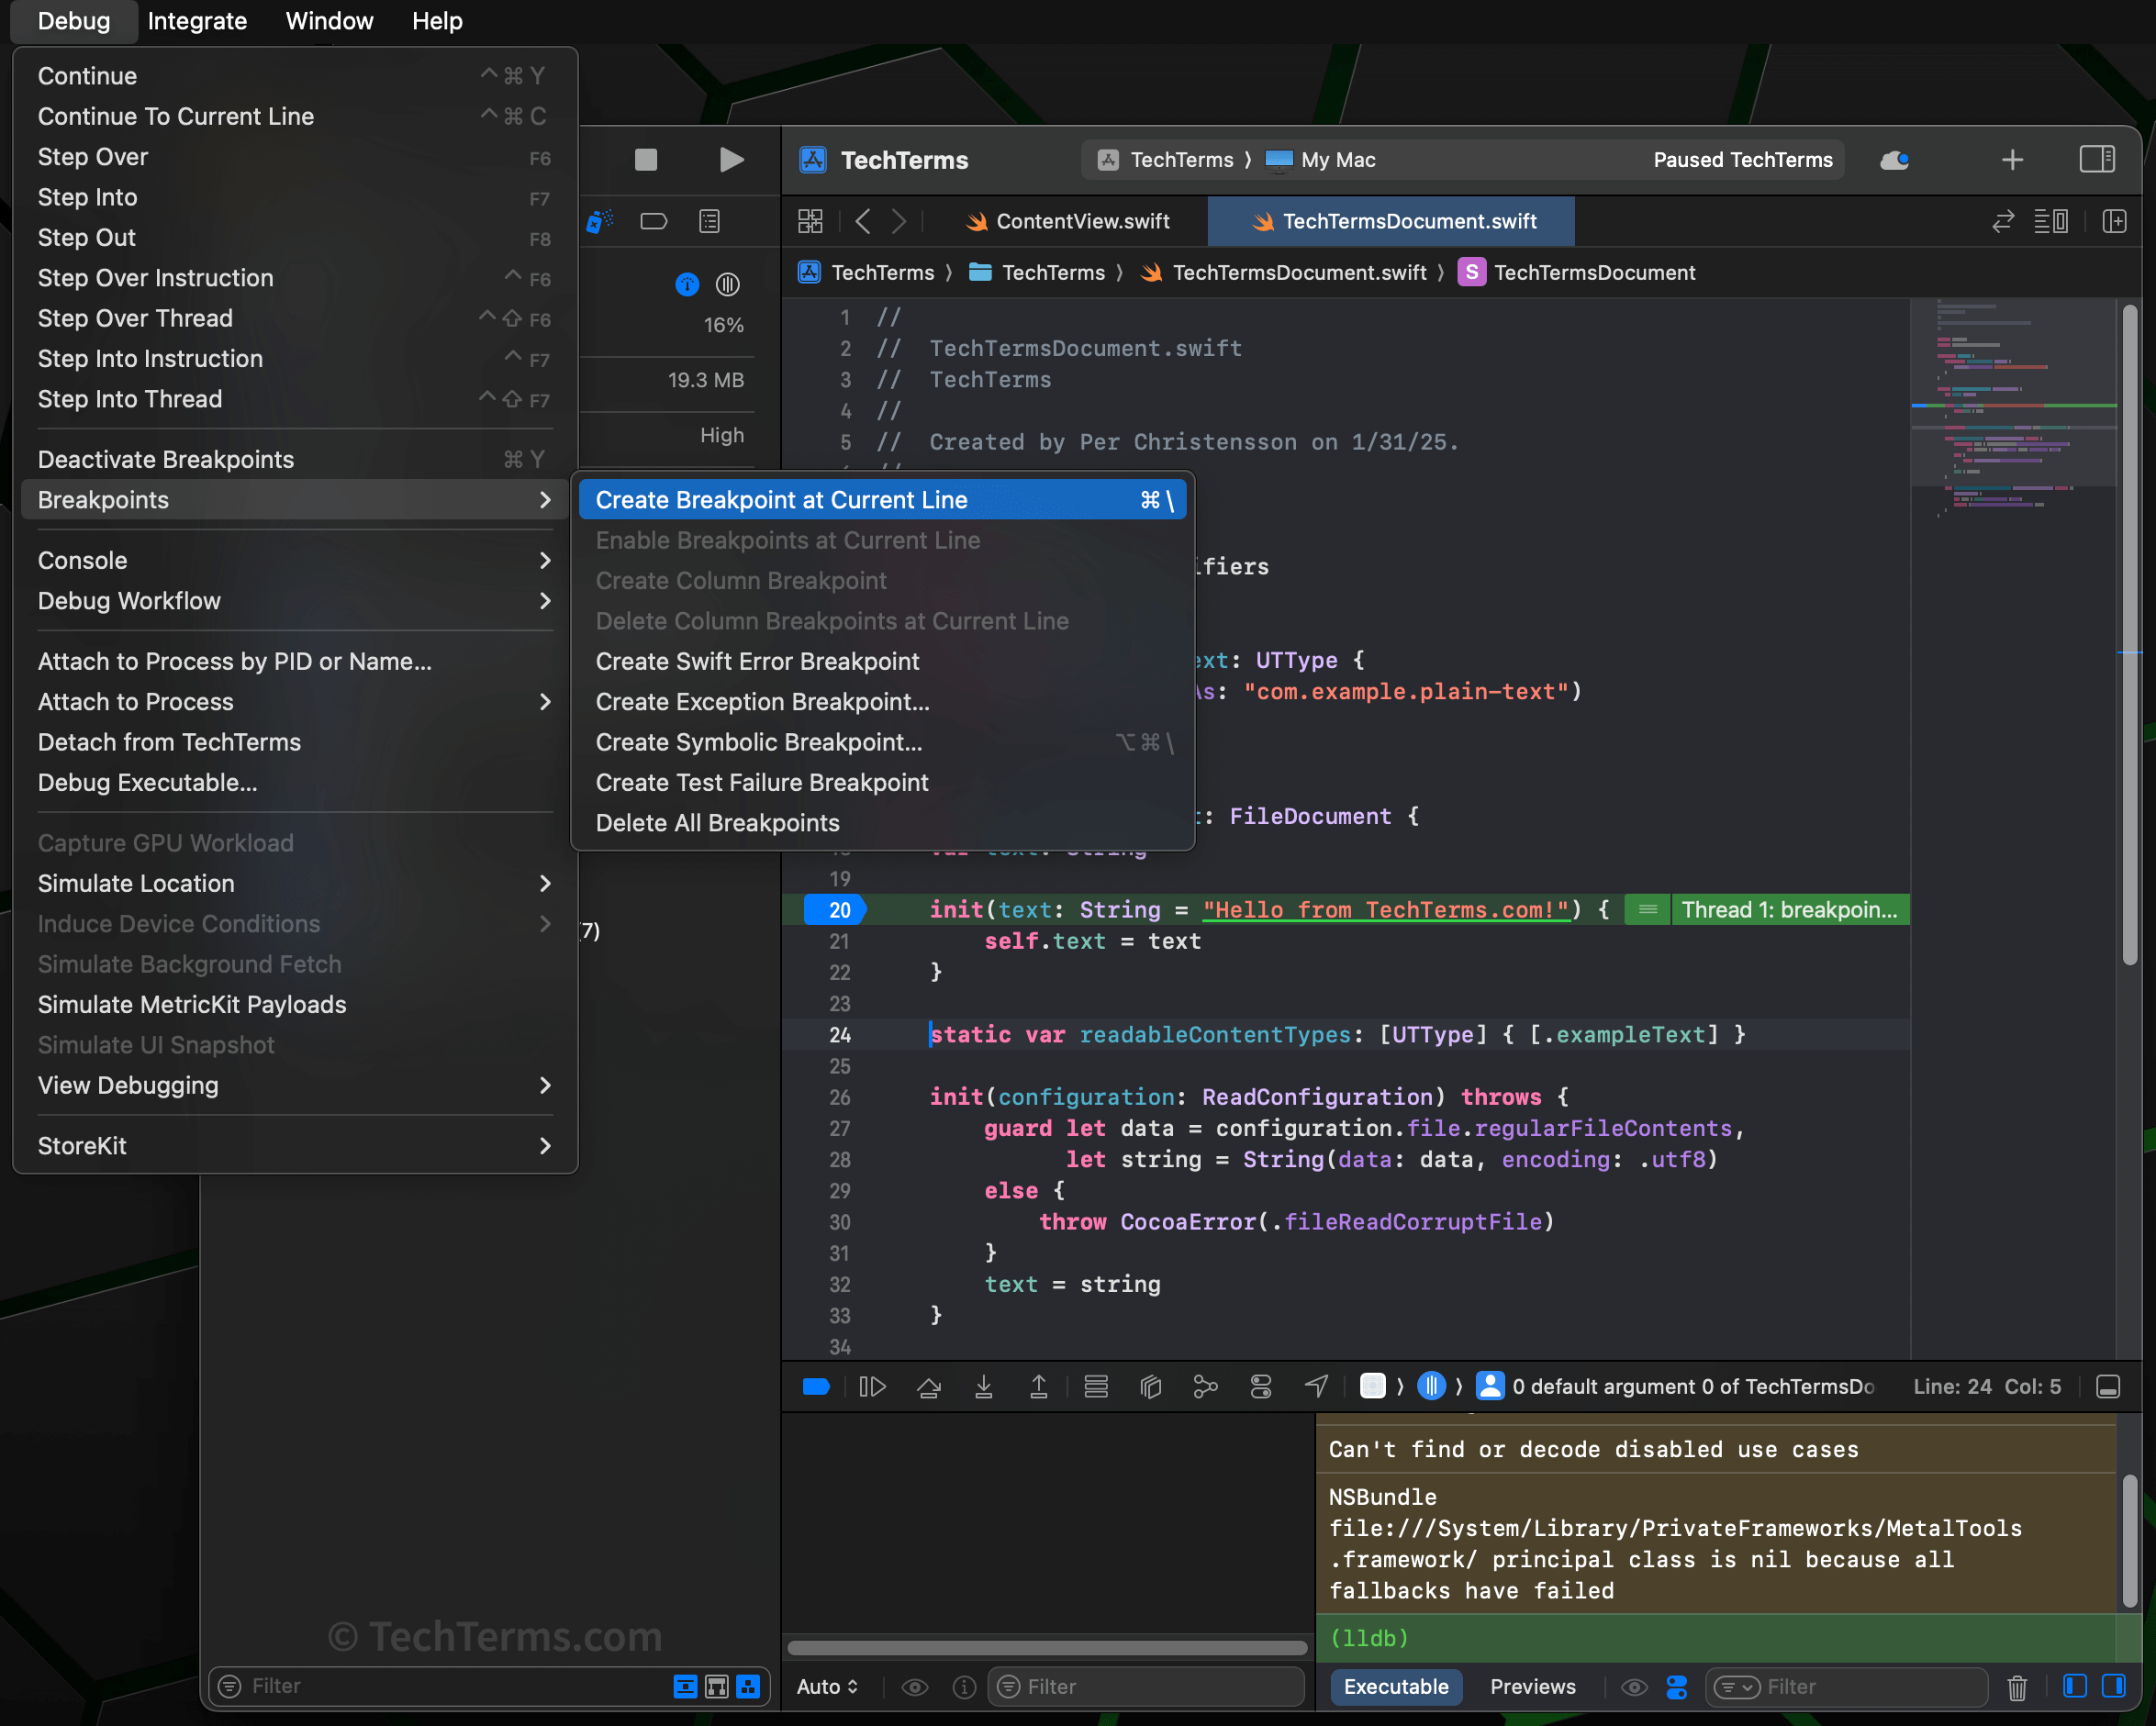Expand the Attach to Process submenu
Screen dimensions: 2156x1726
[294, 702]
